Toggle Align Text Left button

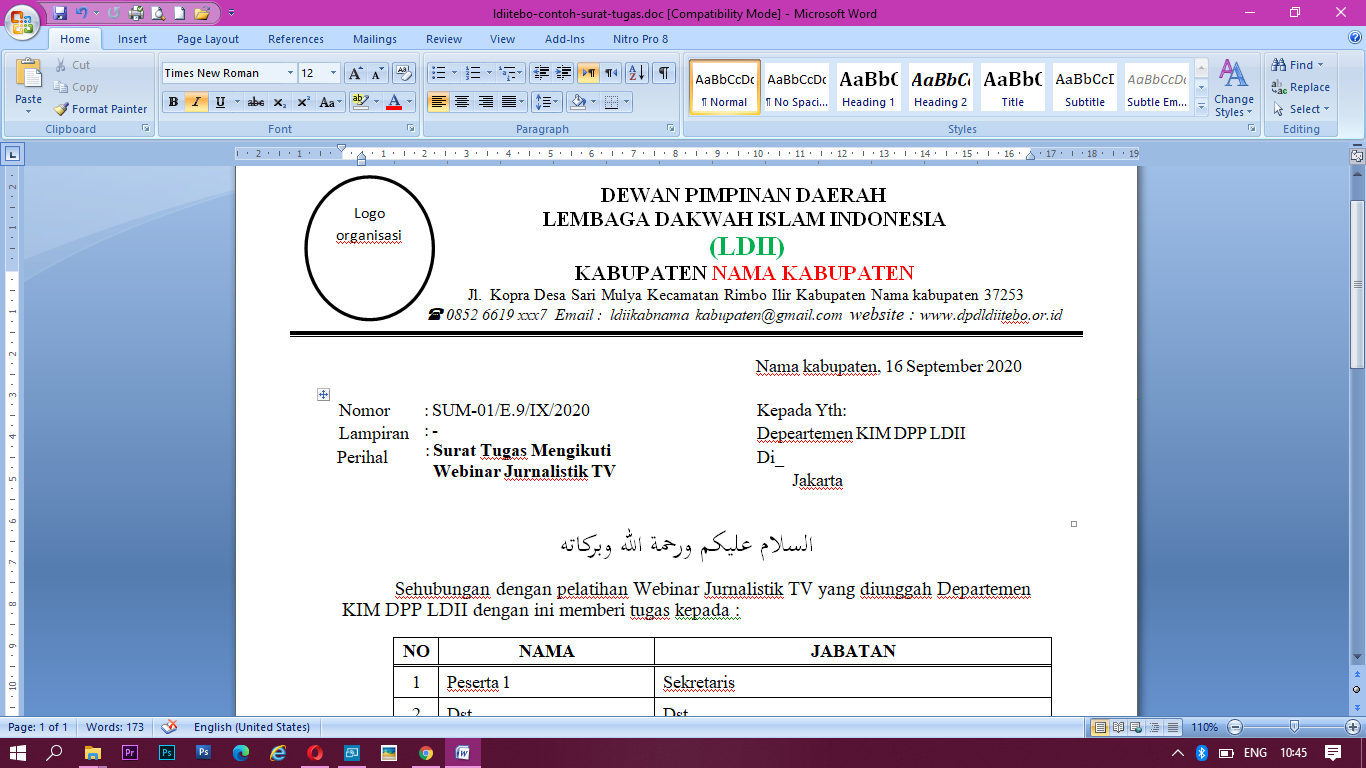439,102
